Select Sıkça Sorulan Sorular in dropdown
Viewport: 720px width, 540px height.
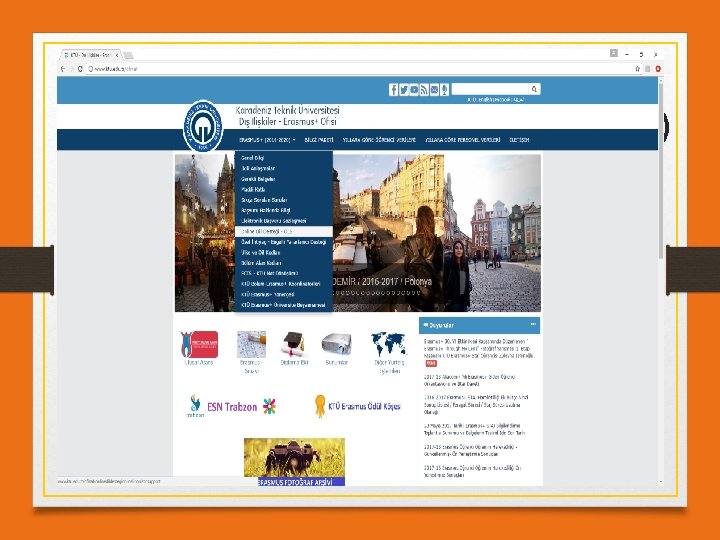click(x=284, y=200)
